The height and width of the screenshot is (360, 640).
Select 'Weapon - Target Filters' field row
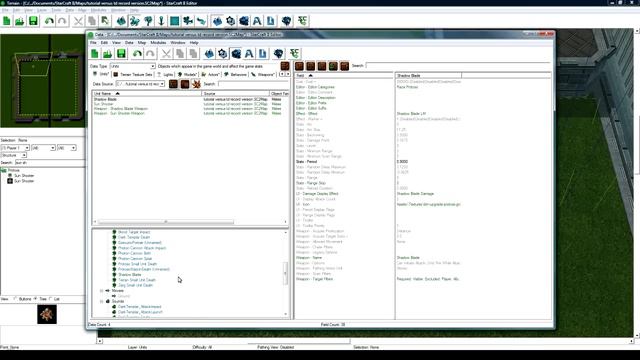click(423, 279)
